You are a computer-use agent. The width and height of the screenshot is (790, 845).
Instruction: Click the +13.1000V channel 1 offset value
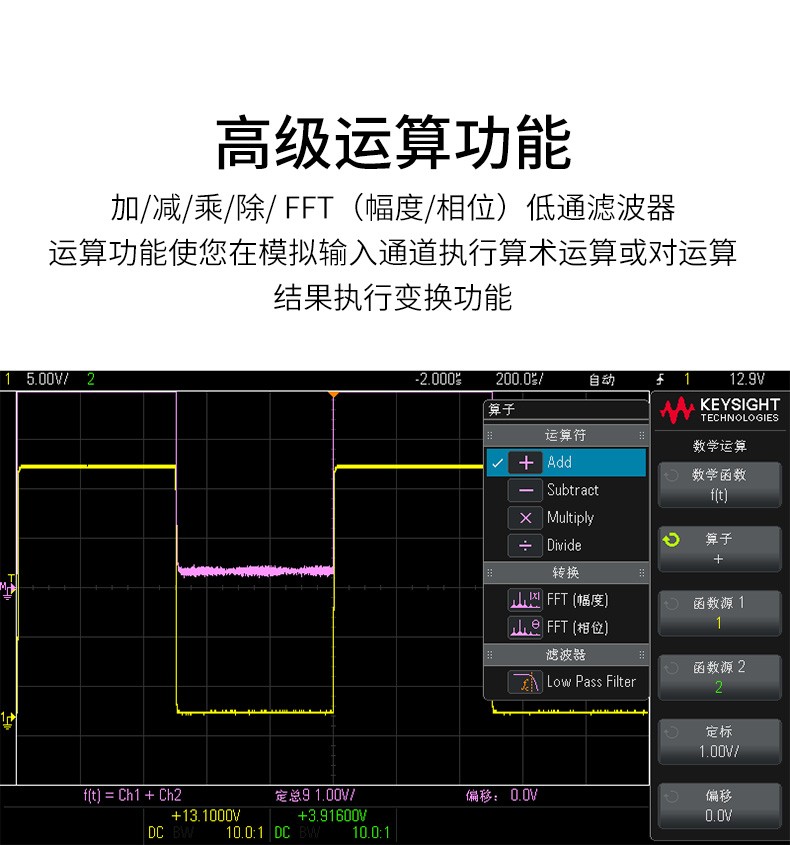[x=205, y=816]
